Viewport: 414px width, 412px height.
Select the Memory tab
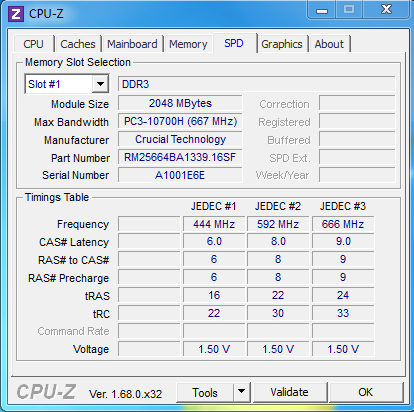188,44
